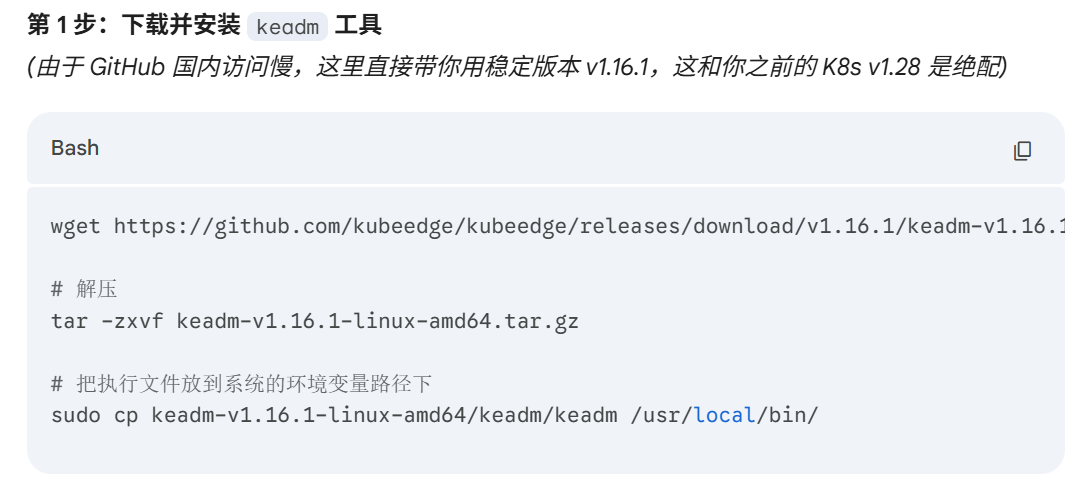The image size is (1088, 497).
Task: Copy the Bash code block
Action: pyautogui.click(x=1022, y=151)
